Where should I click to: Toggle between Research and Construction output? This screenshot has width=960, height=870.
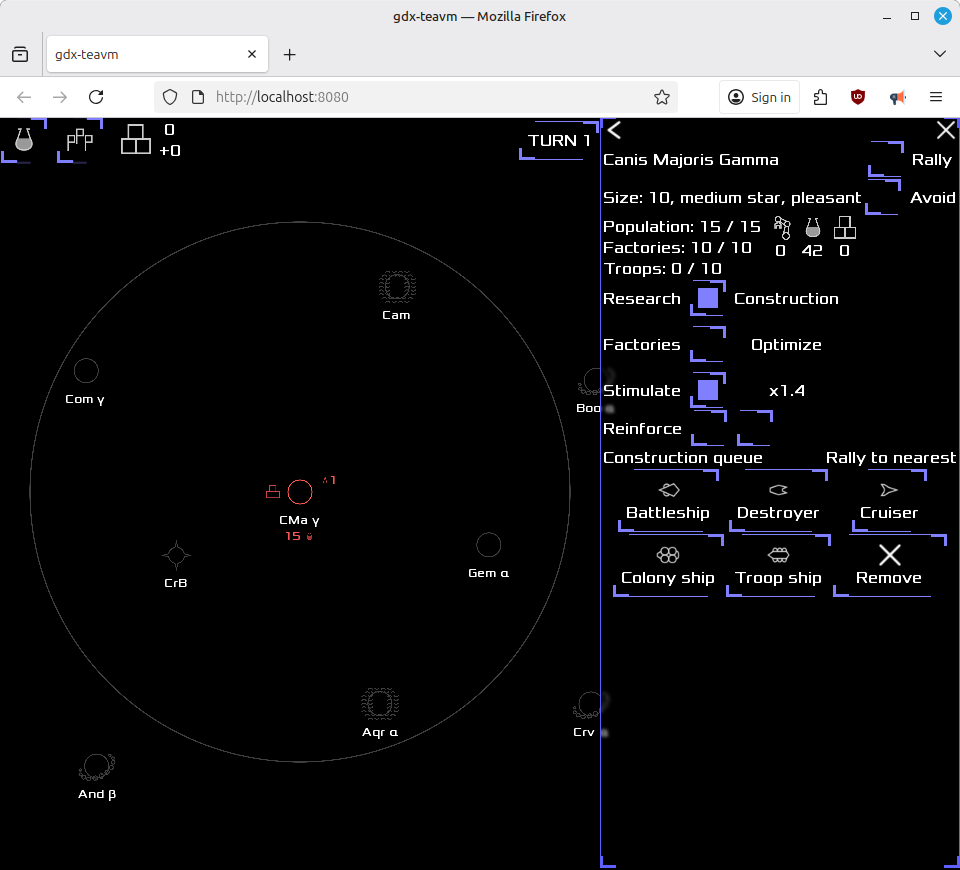[707, 297]
